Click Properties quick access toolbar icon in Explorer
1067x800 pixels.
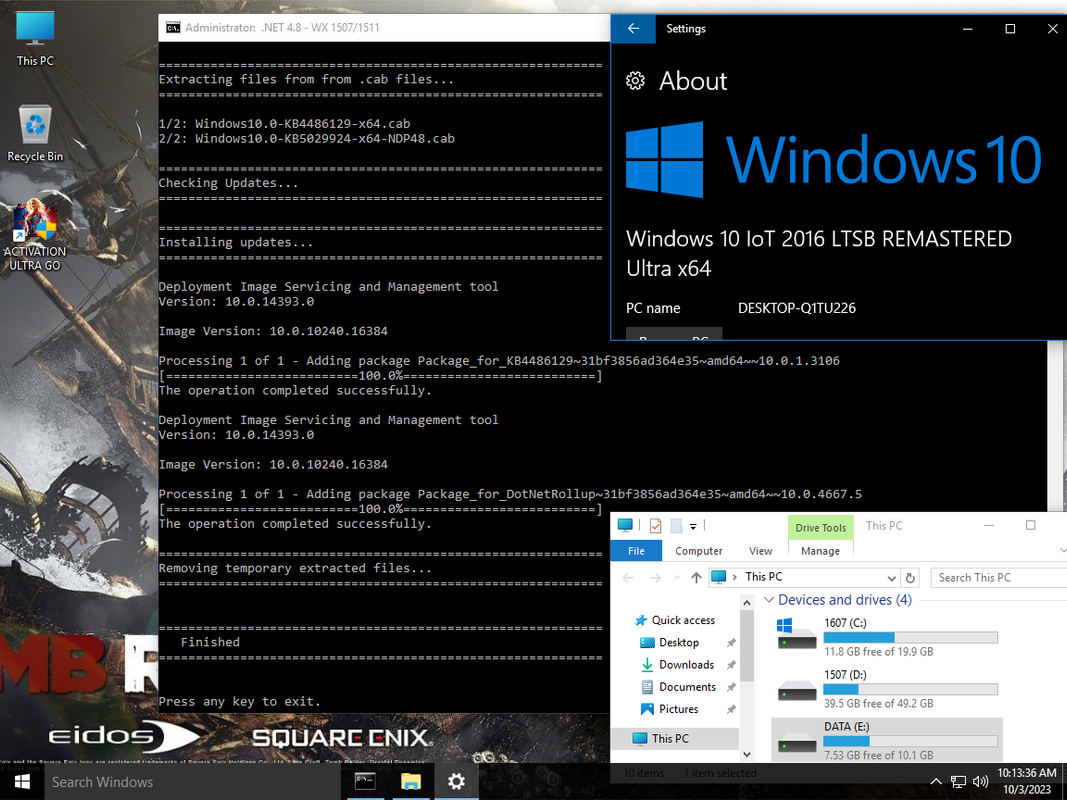tap(656, 525)
